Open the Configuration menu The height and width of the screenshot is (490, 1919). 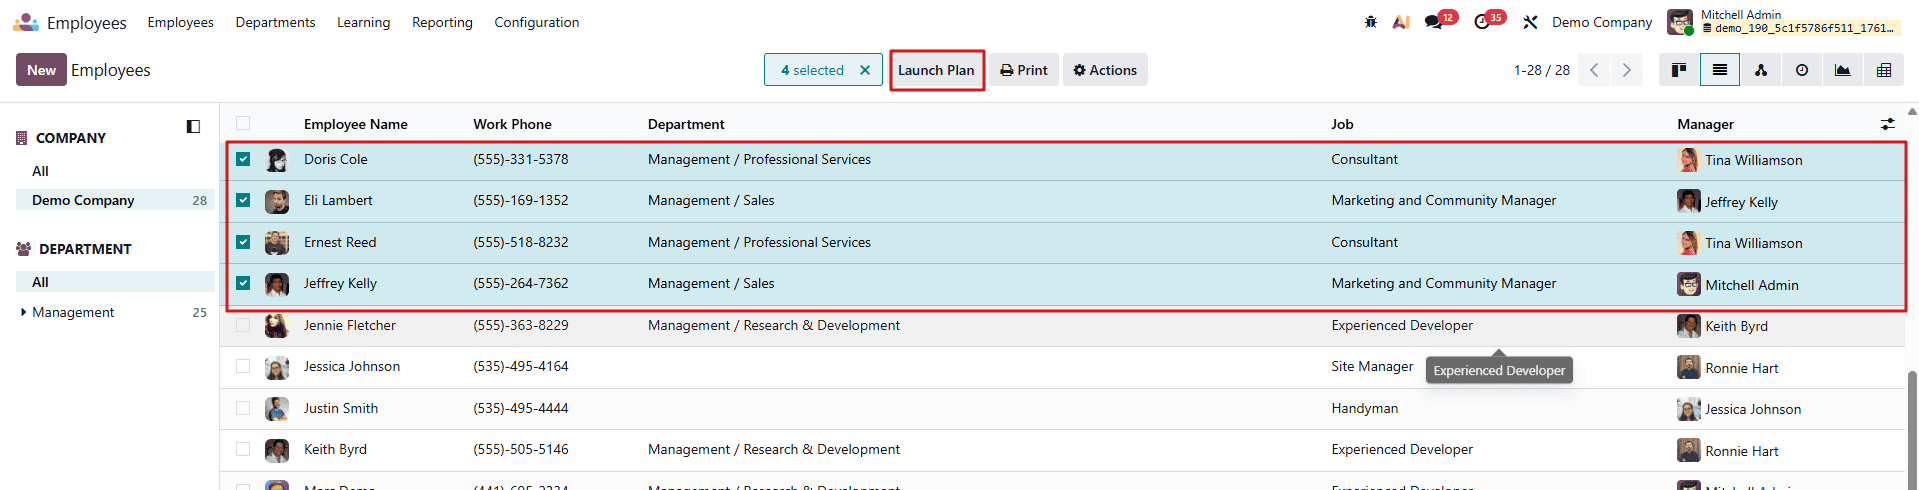[x=536, y=22]
